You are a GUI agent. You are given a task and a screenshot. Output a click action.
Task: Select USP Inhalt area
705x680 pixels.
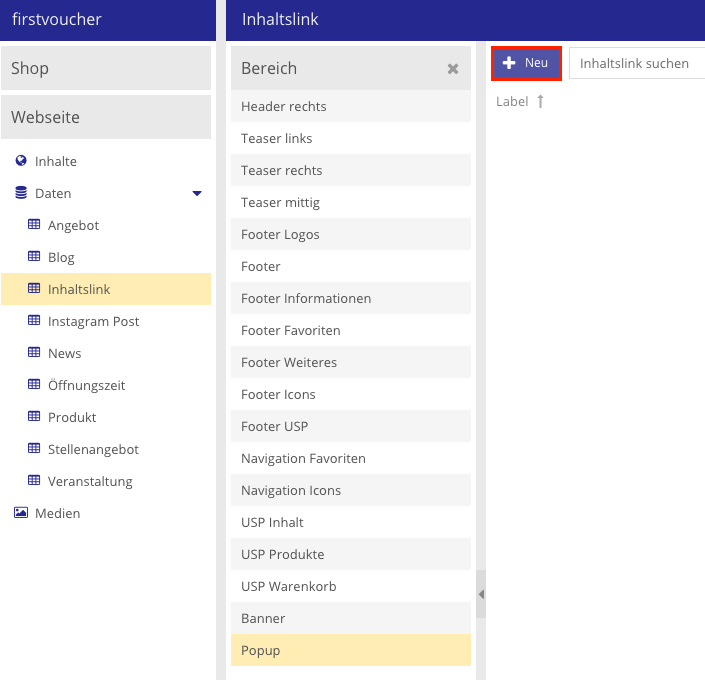point(351,522)
